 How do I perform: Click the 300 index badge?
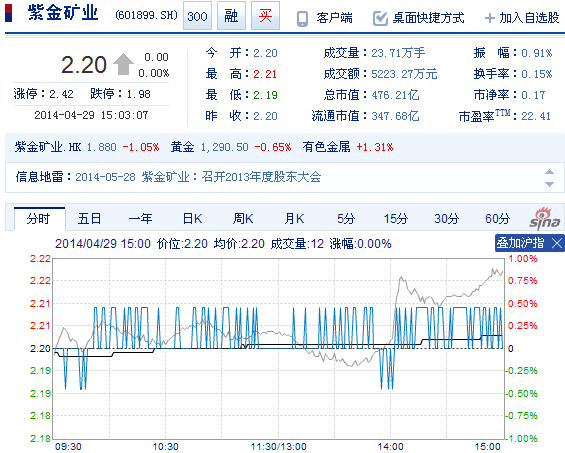click(x=197, y=16)
